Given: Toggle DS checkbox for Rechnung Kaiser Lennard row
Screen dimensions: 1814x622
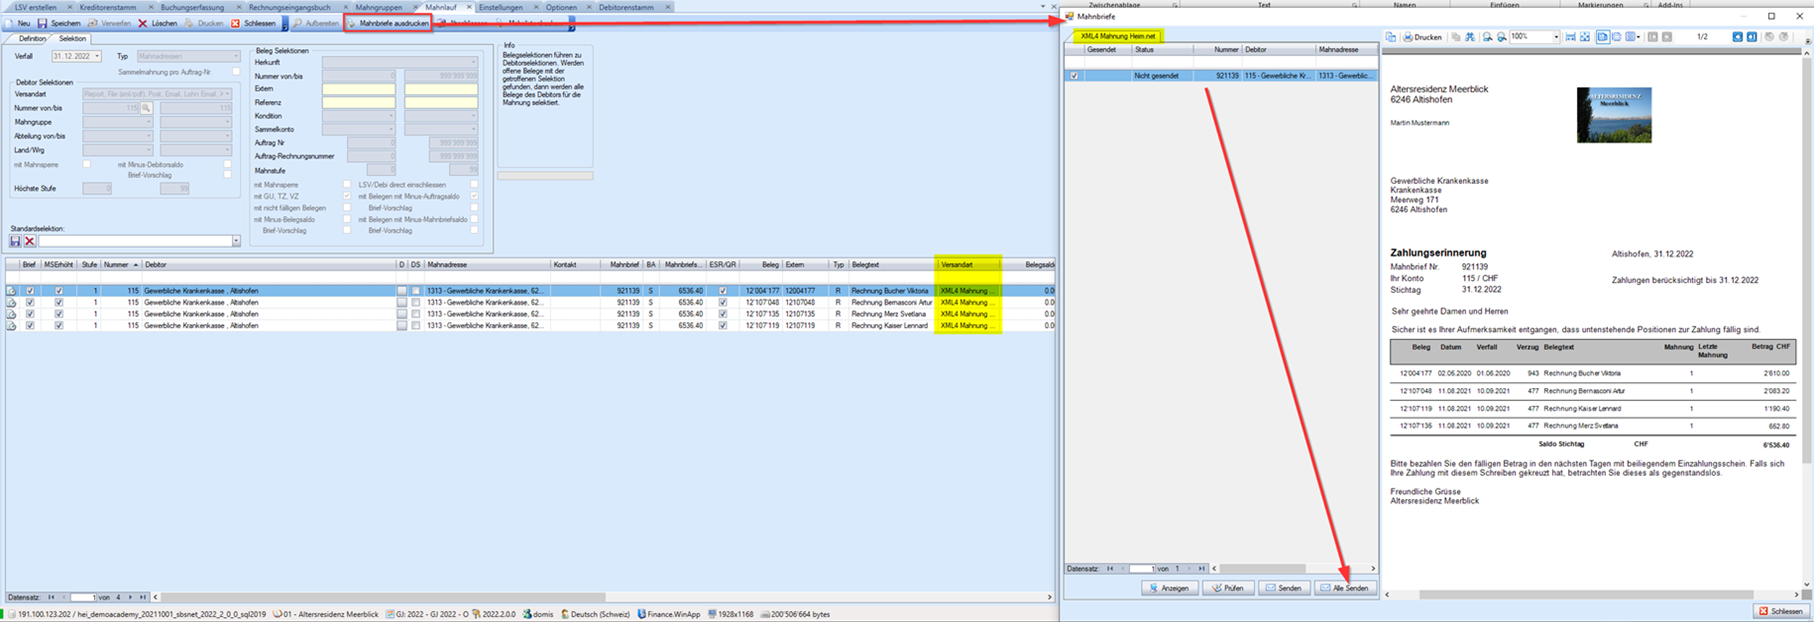Looking at the screenshot, I should point(416,326).
